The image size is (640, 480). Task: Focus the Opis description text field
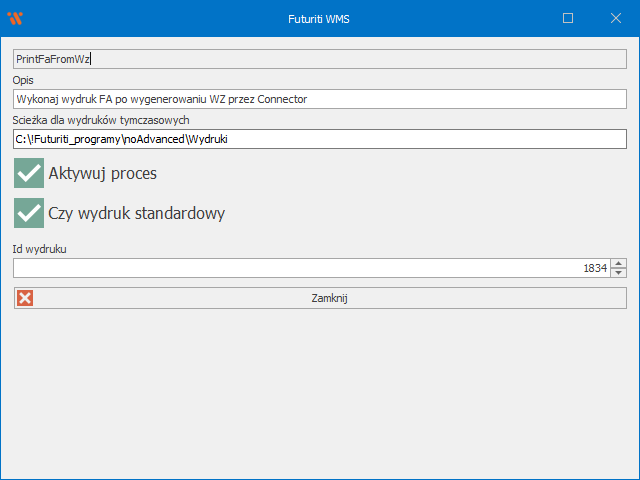(320, 99)
